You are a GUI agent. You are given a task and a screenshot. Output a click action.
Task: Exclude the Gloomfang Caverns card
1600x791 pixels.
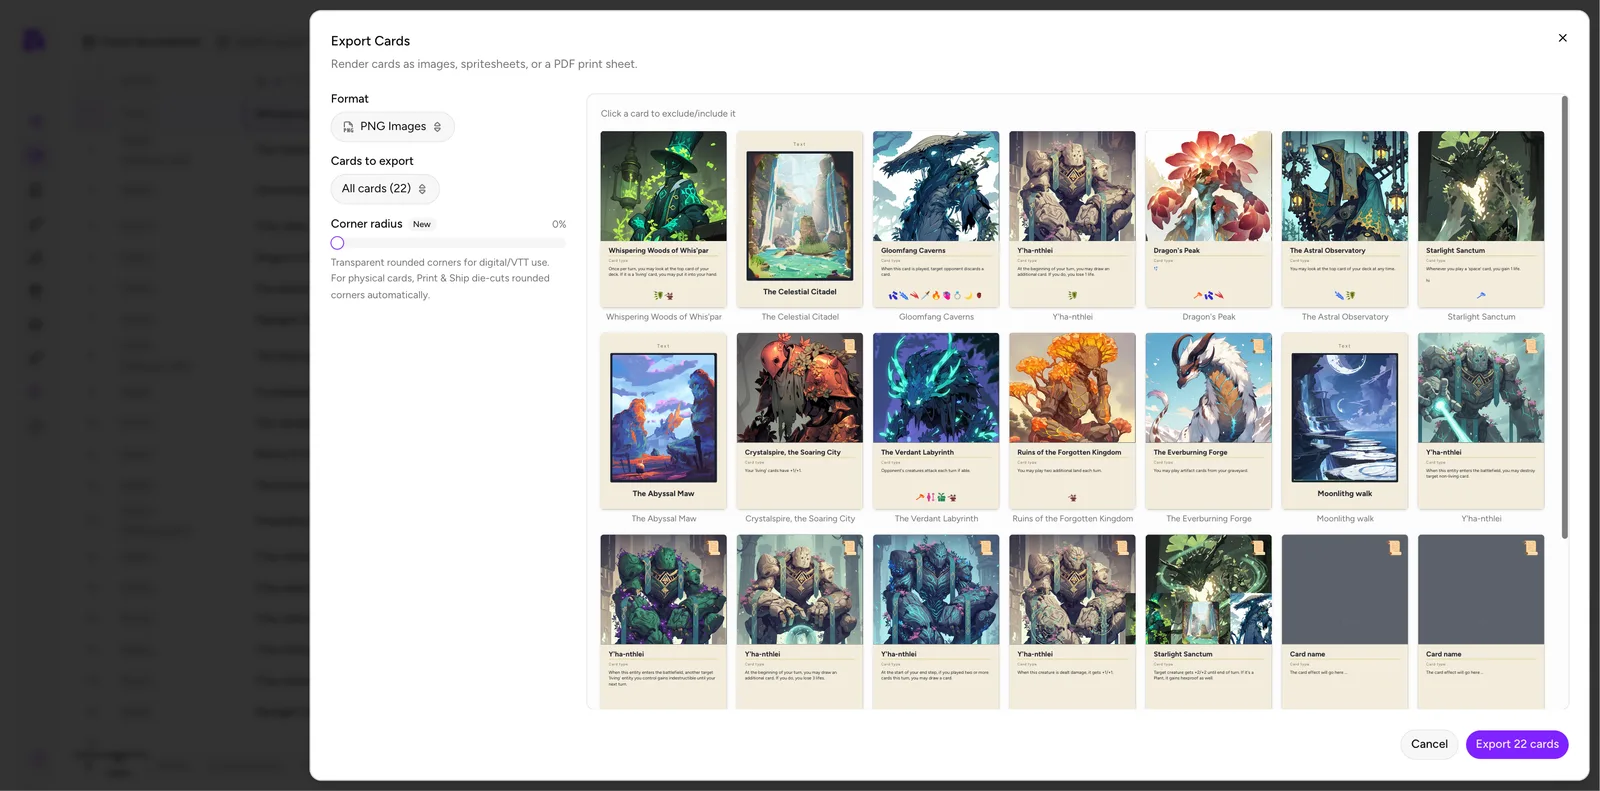(x=936, y=219)
